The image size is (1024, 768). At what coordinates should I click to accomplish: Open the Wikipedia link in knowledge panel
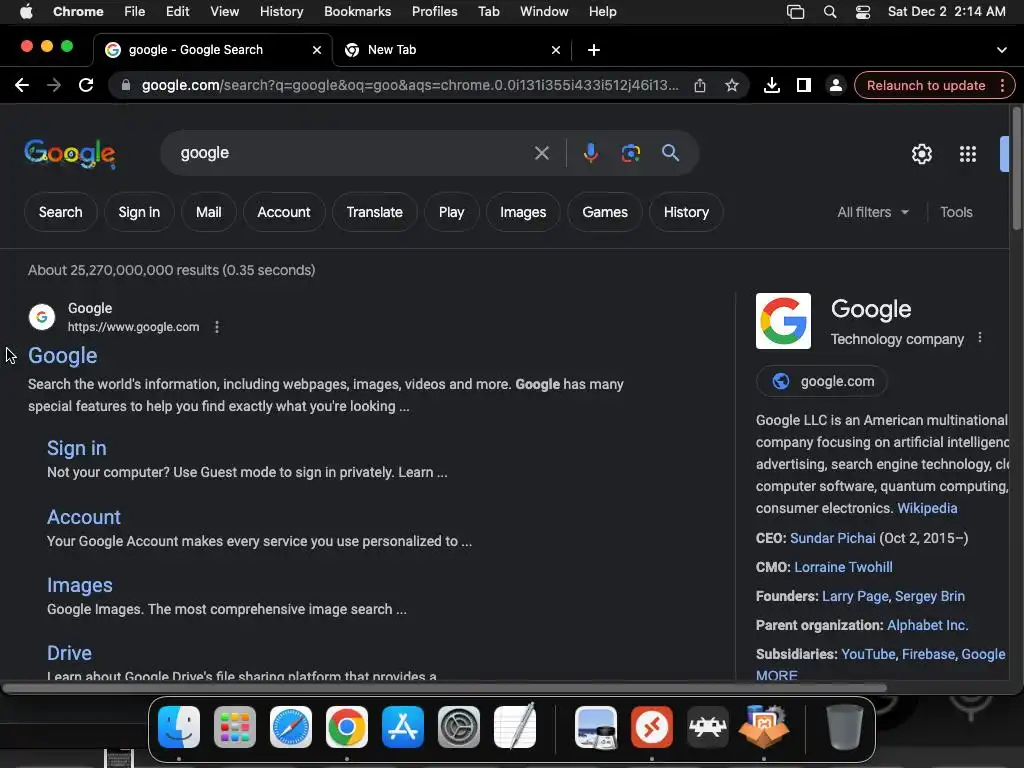(927, 508)
